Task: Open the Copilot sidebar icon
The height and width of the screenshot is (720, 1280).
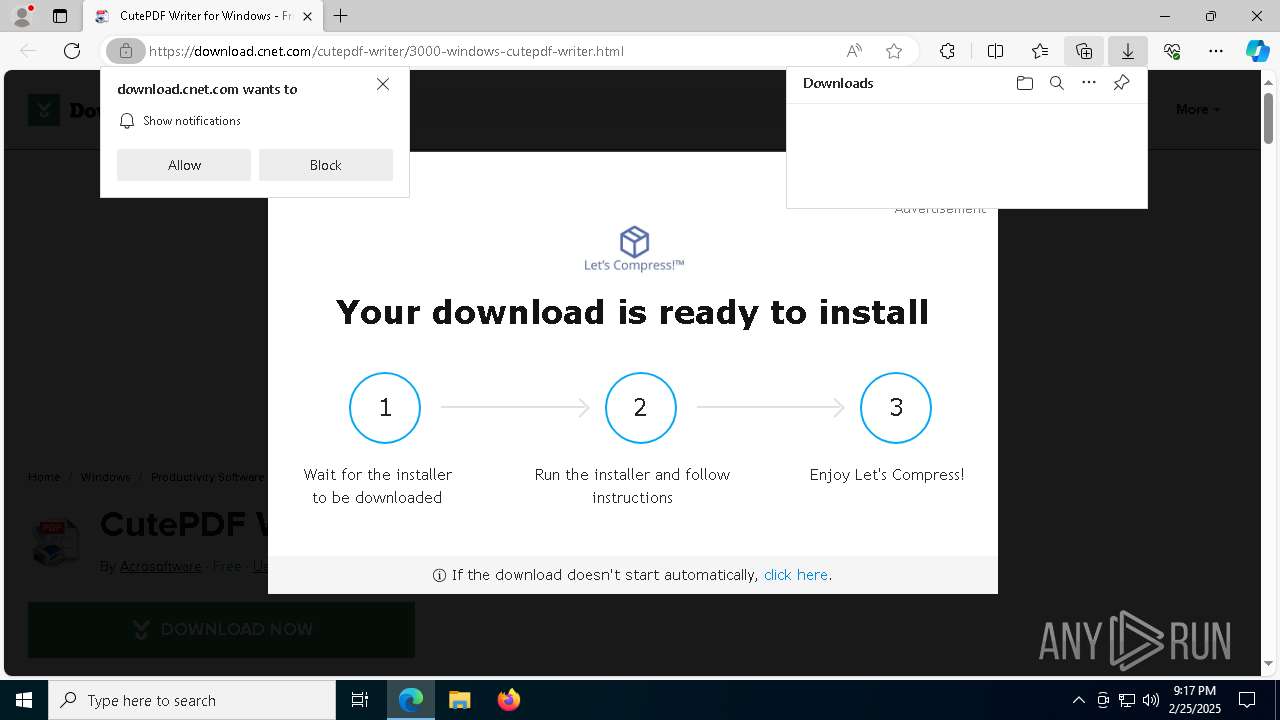Action: coord(1257,51)
